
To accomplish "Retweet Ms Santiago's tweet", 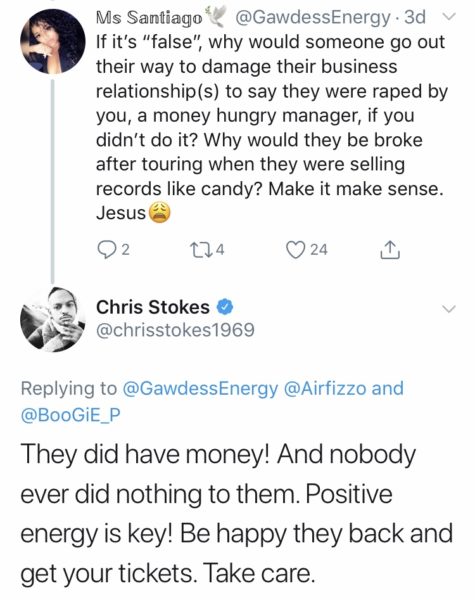I will [x=198, y=250].
